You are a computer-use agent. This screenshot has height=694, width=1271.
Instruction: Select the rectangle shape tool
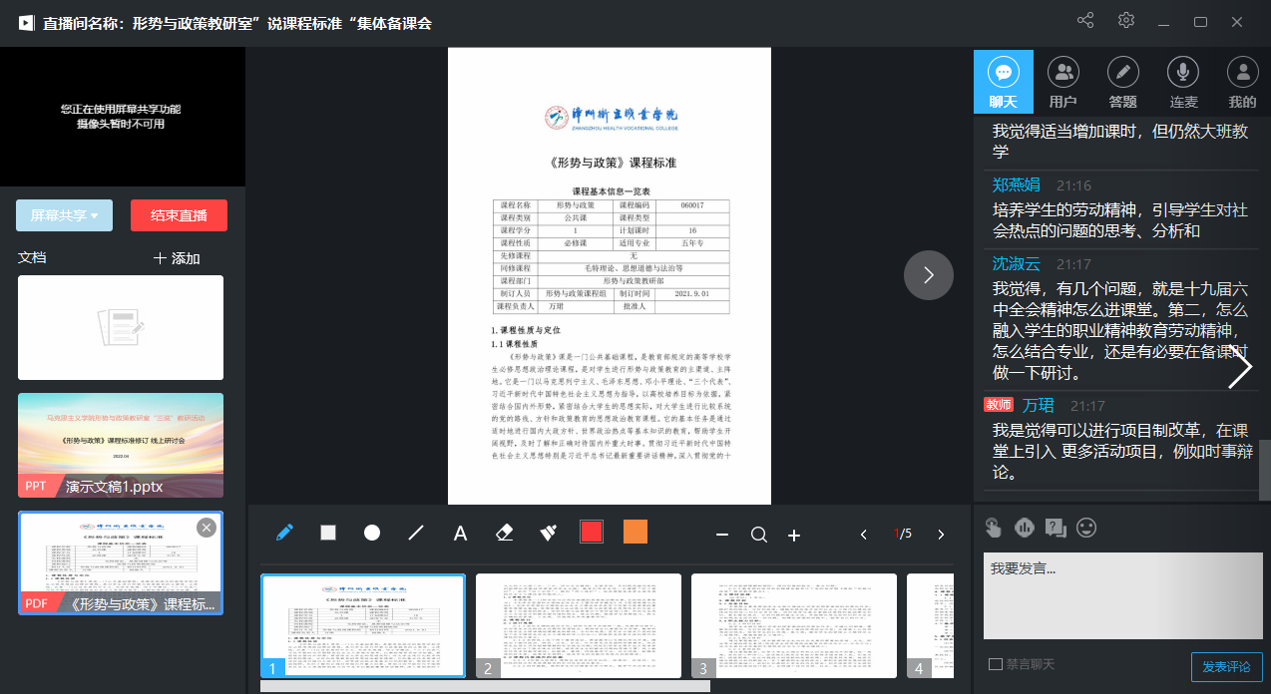point(328,533)
